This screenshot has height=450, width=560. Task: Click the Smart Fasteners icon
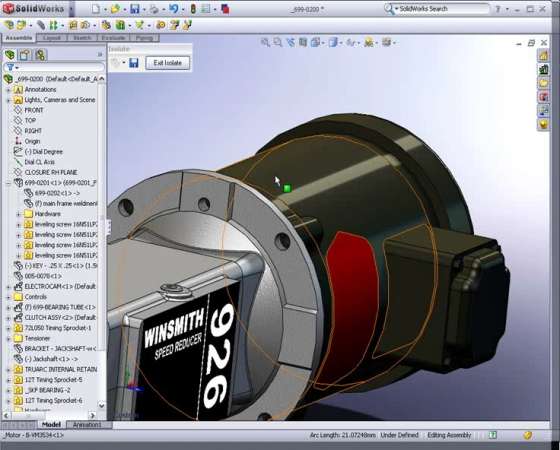click(x=73, y=25)
